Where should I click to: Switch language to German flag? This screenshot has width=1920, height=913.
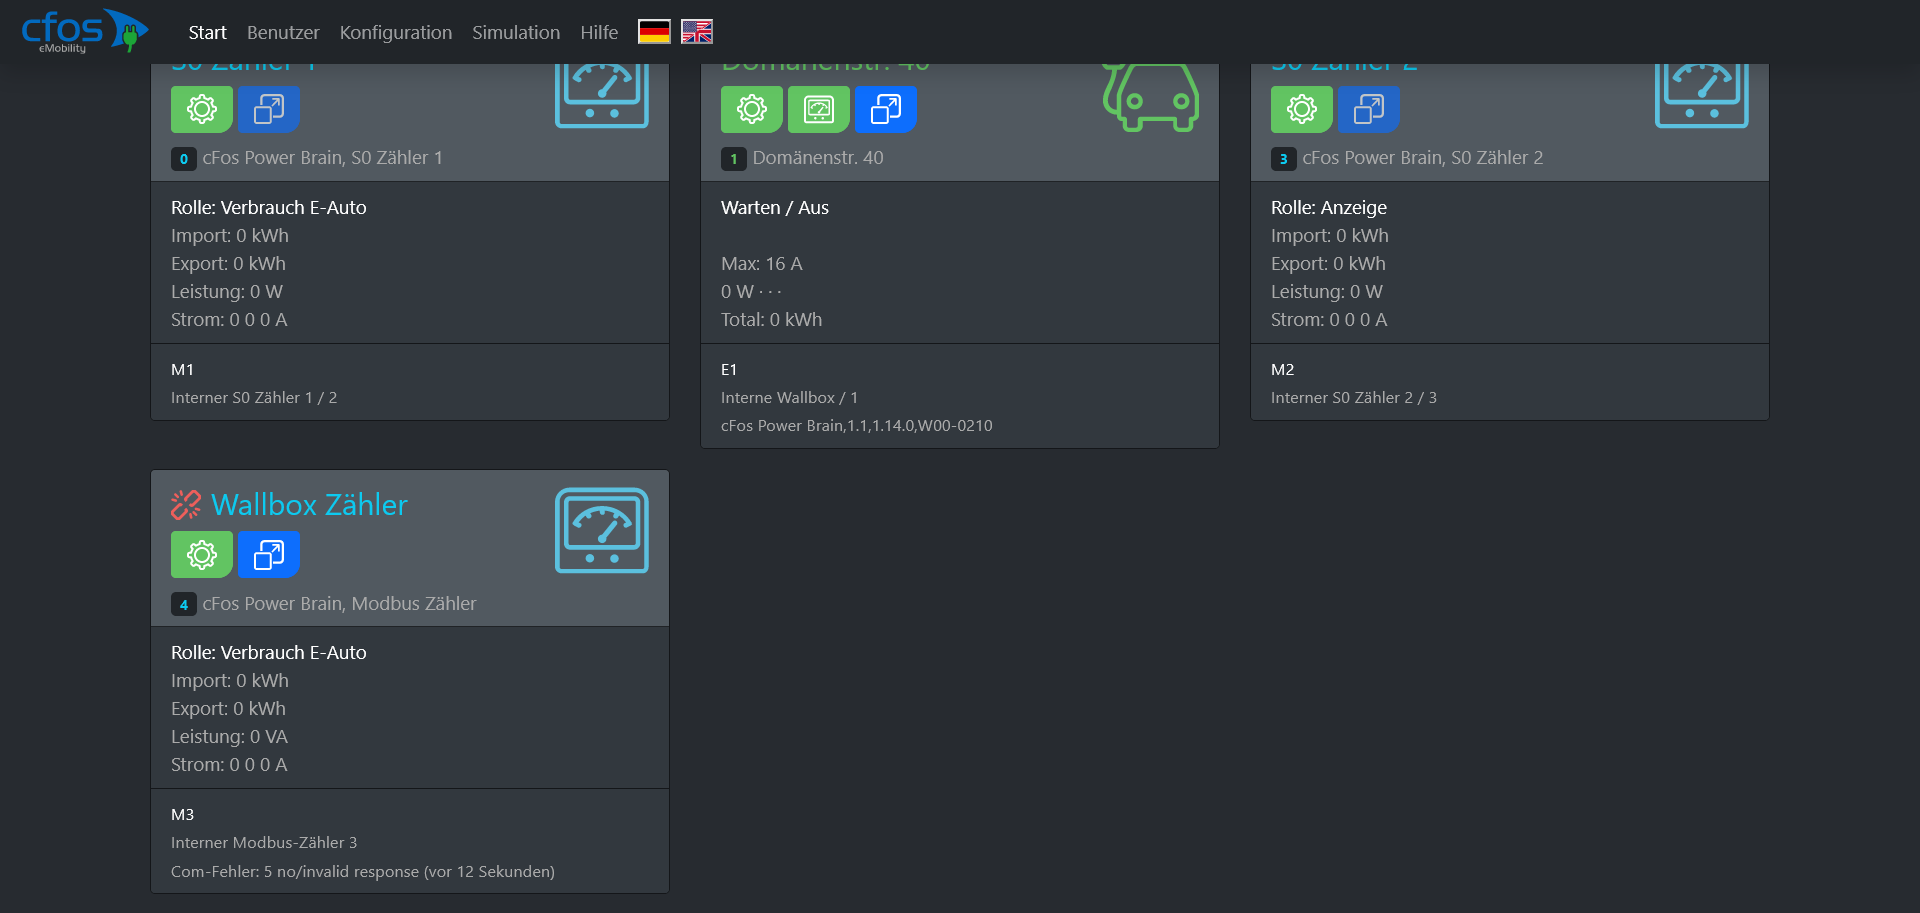654,32
